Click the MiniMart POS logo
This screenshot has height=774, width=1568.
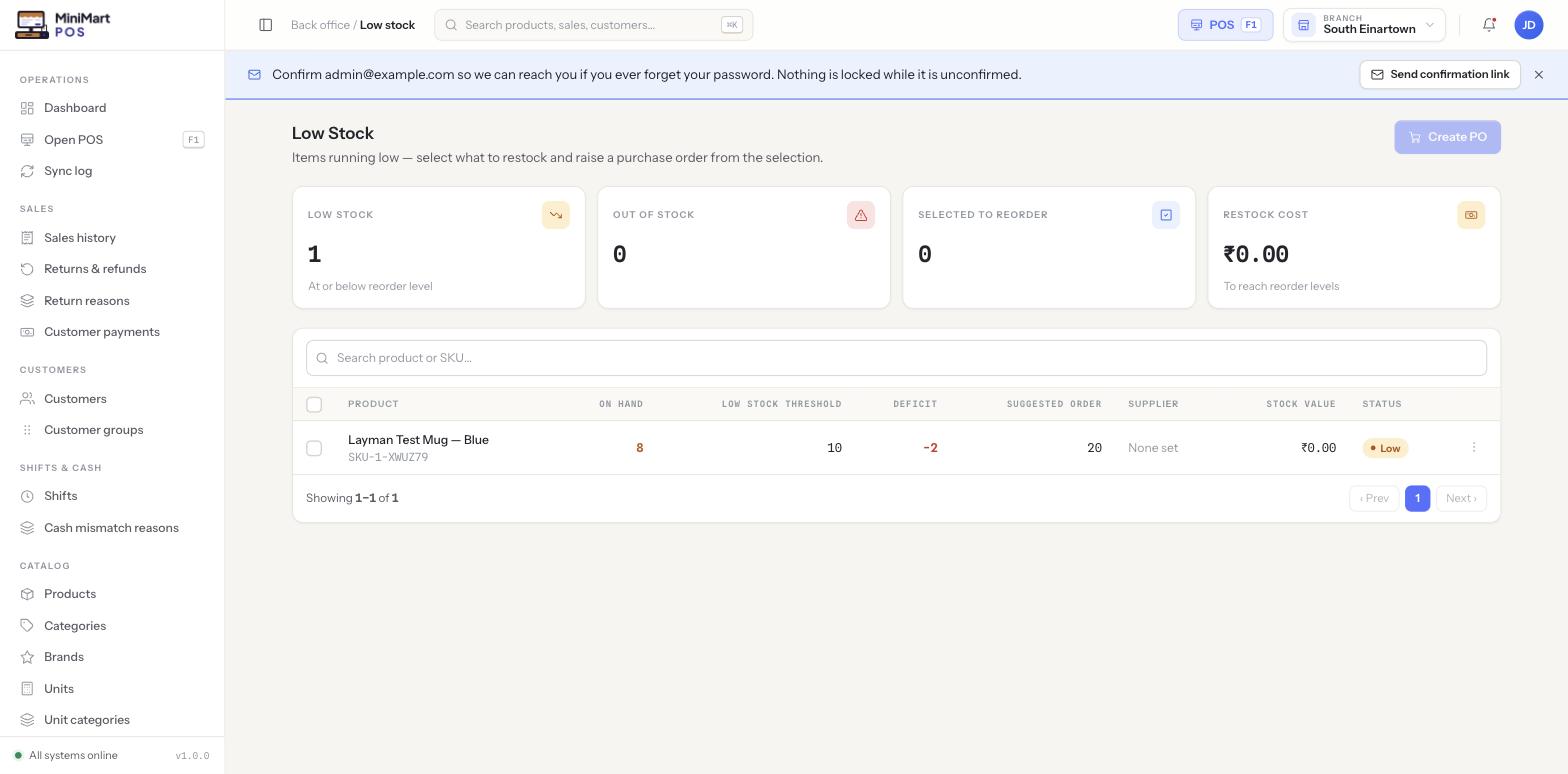tap(63, 25)
